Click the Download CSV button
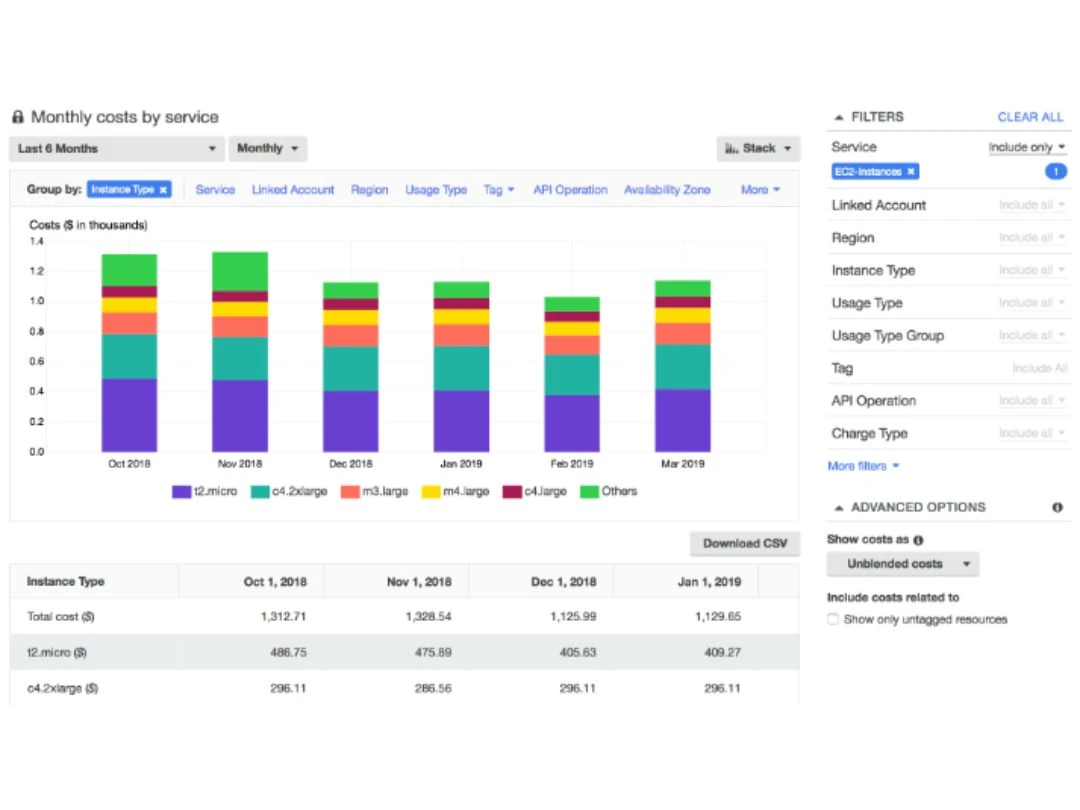The image size is (1080, 810). pos(745,543)
